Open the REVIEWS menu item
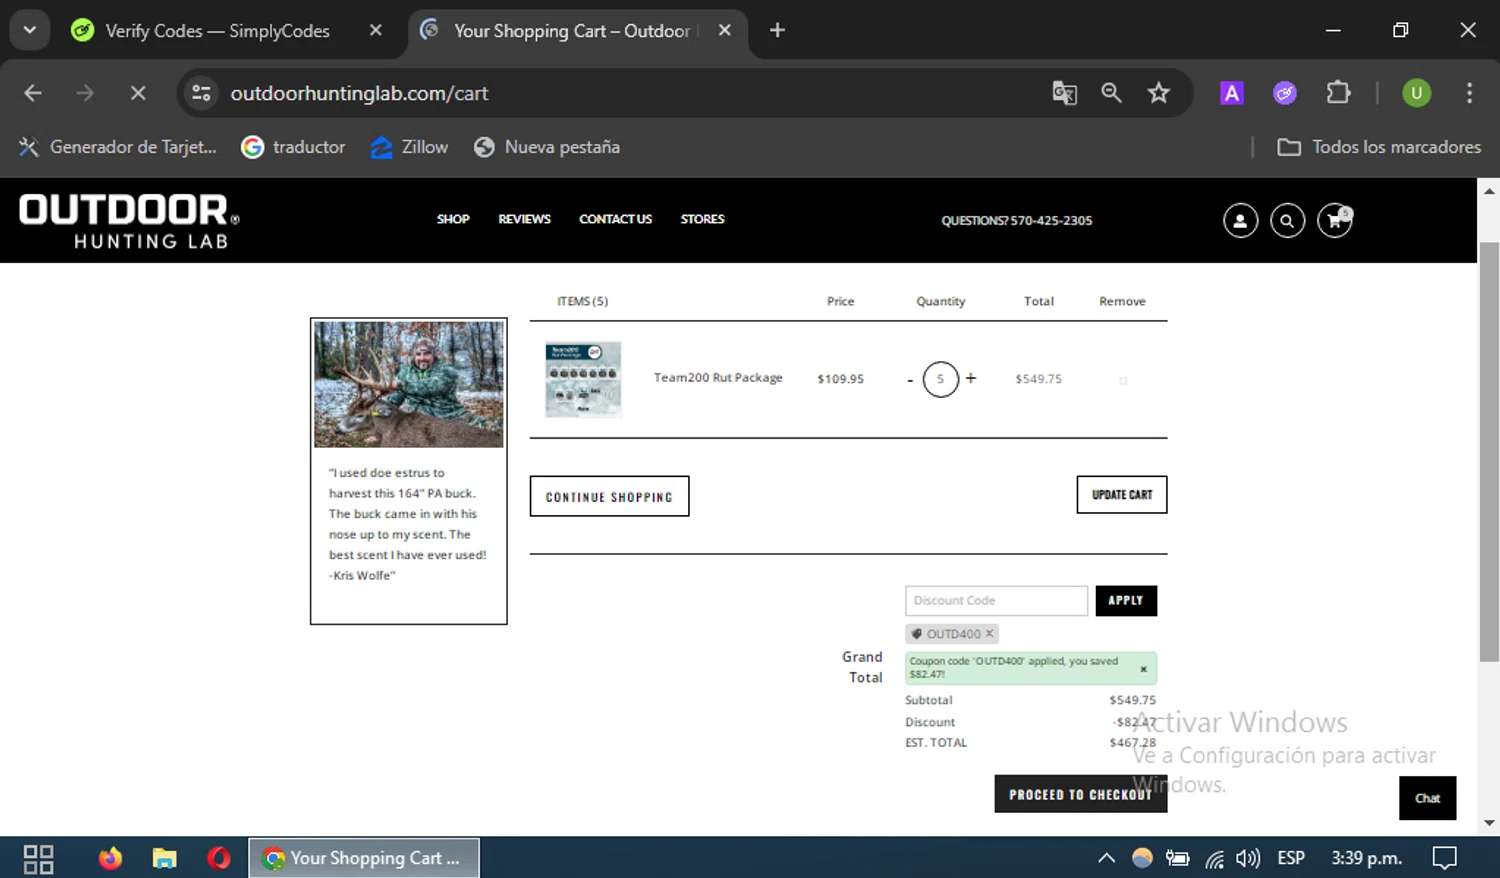This screenshot has width=1500, height=878. point(524,219)
